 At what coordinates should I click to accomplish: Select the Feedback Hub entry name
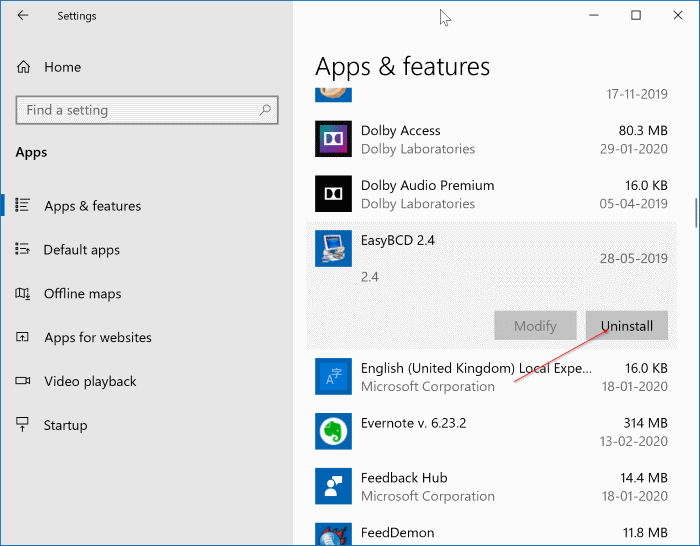click(x=404, y=478)
